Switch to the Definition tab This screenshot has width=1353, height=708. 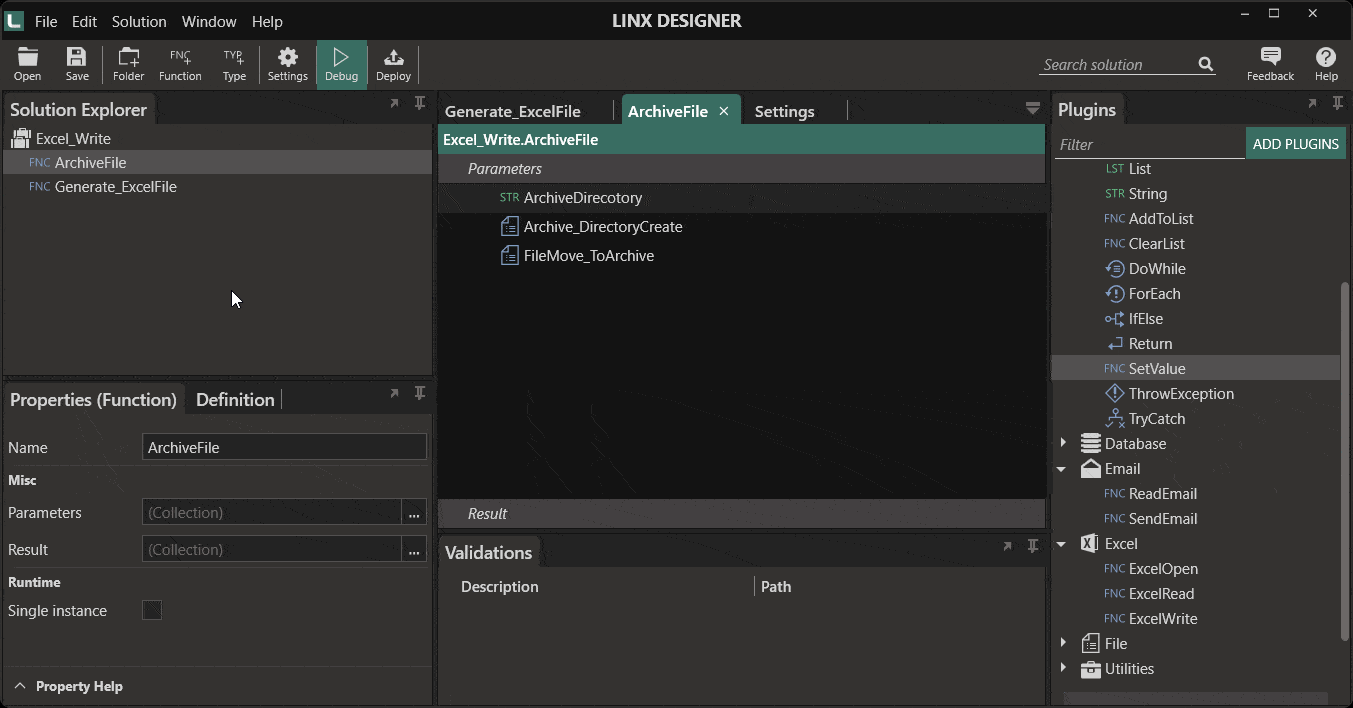[x=235, y=400]
